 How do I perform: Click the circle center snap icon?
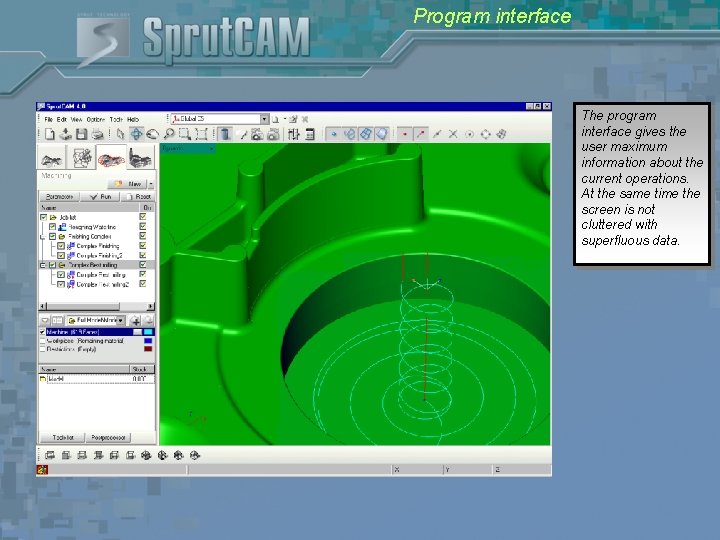[x=469, y=134]
